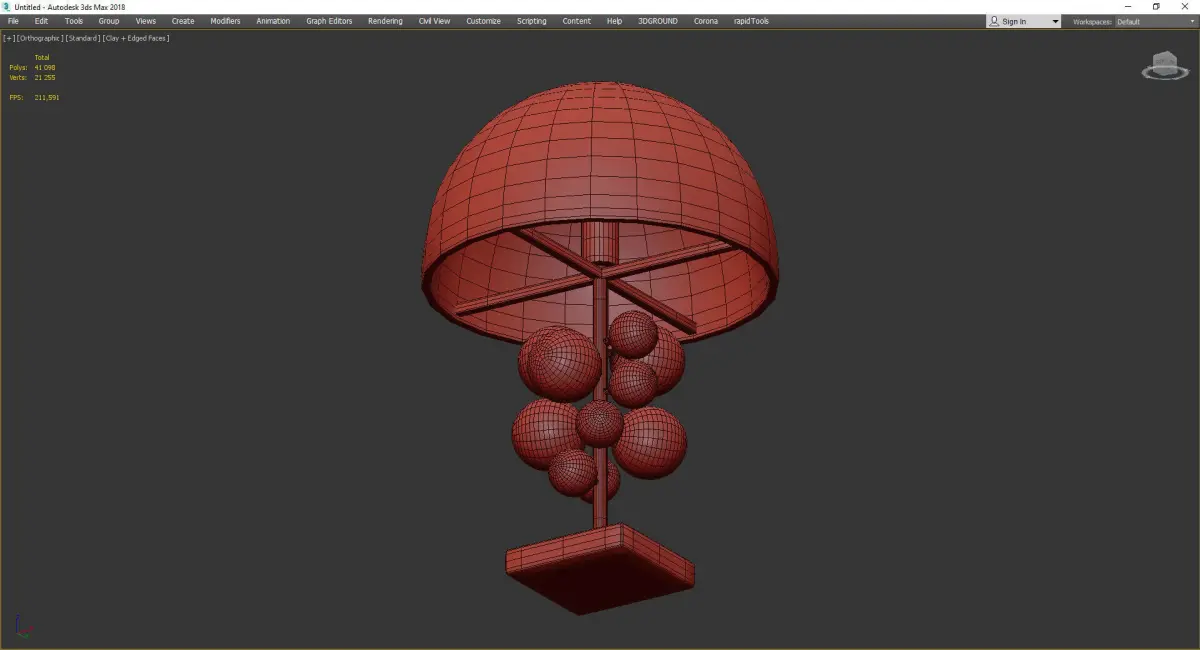This screenshot has height=650, width=1200.
Task: Open the Customize menu
Action: click(x=483, y=21)
